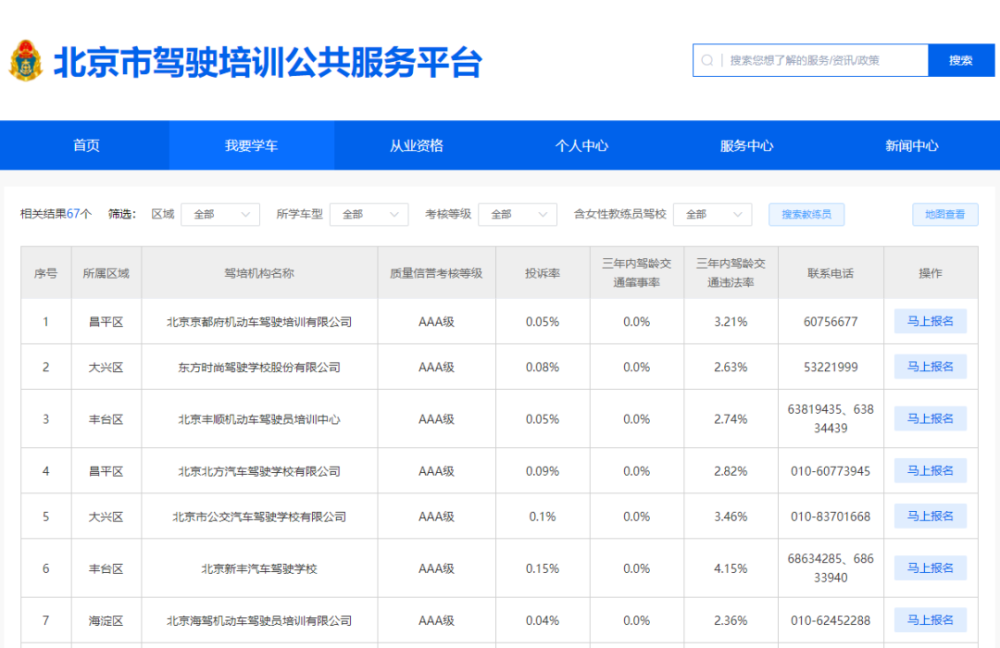Click the 序号 column header
The width and height of the screenshot is (1000, 648).
point(46,273)
